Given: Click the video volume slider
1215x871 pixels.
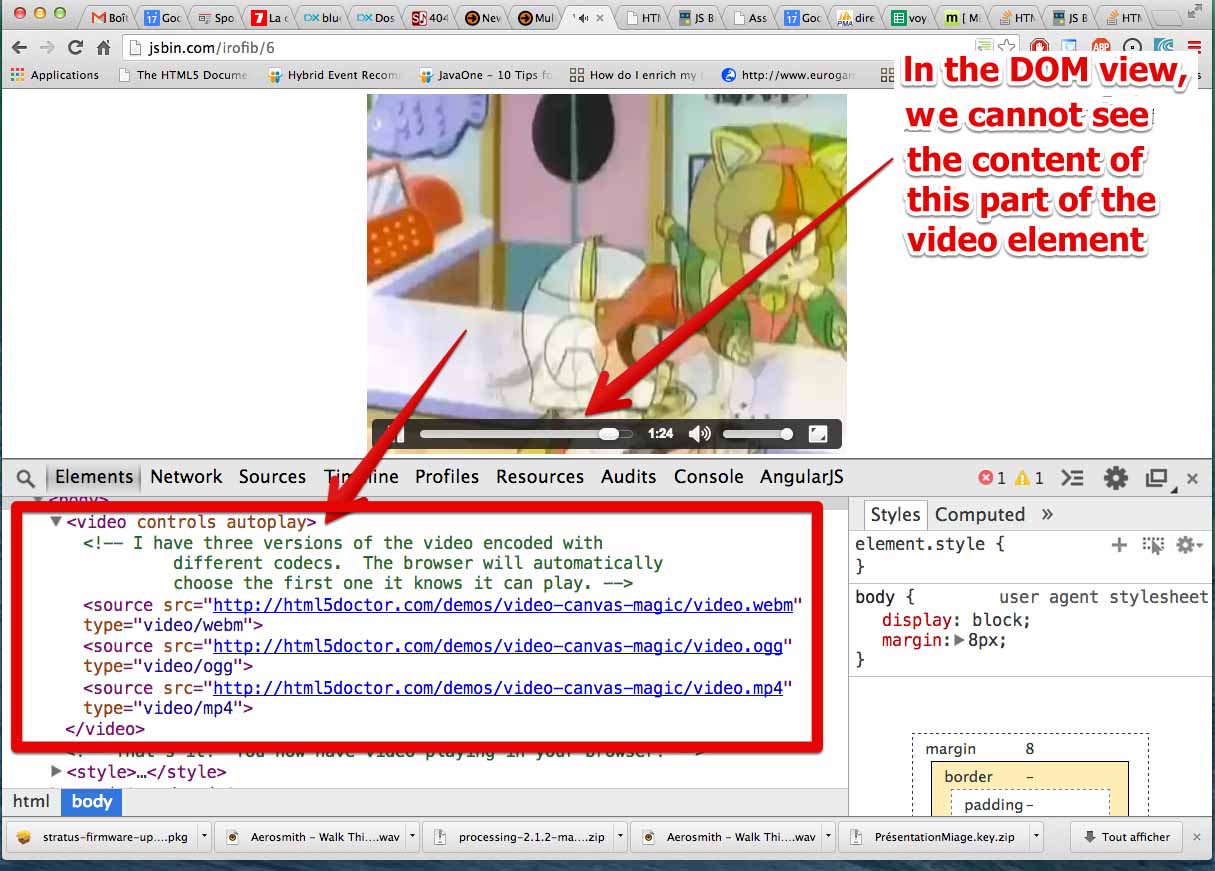Looking at the screenshot, I should pos(757,433).
